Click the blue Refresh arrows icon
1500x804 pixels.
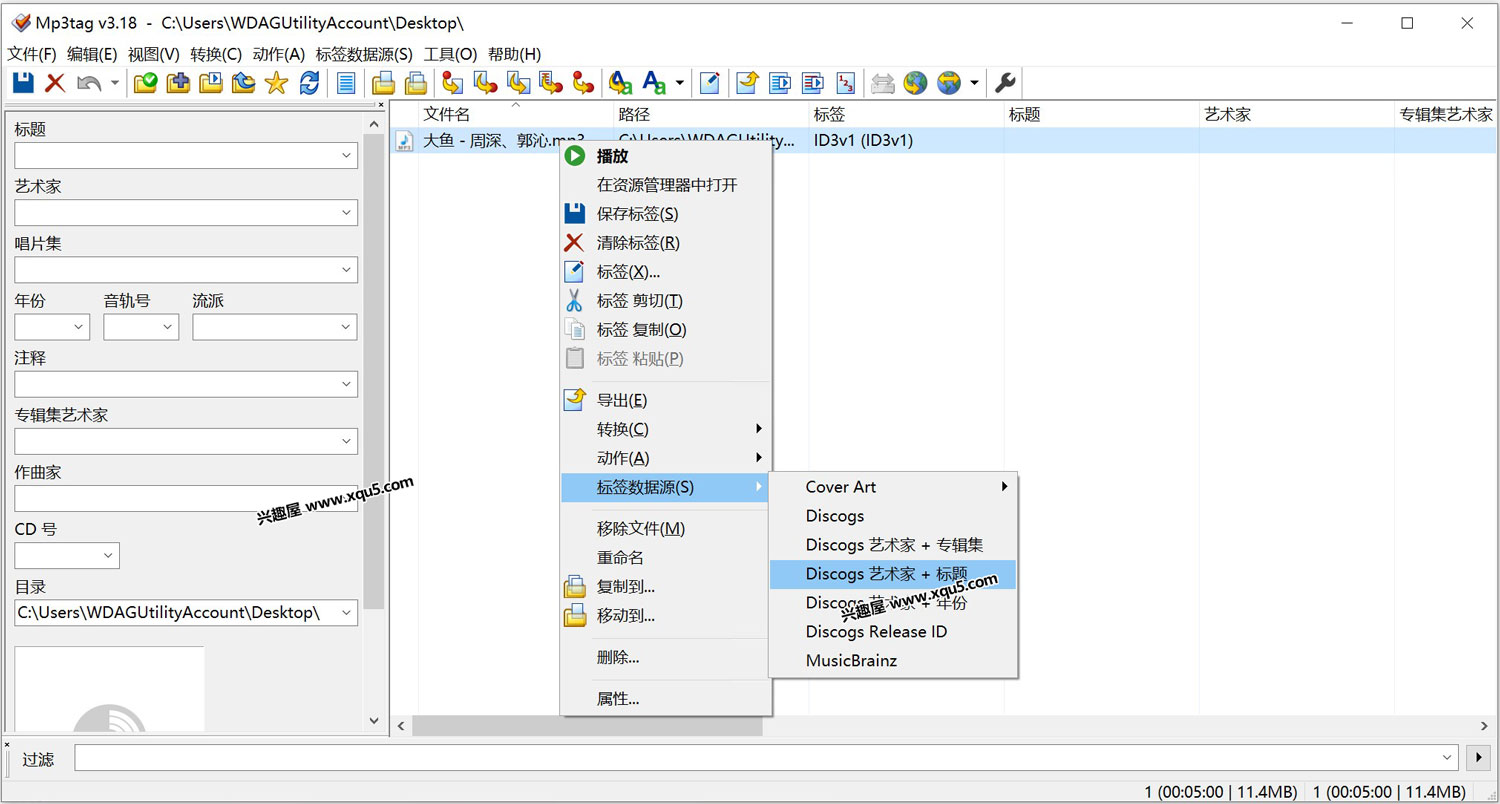pyautogui.click(x=309, y=83)
